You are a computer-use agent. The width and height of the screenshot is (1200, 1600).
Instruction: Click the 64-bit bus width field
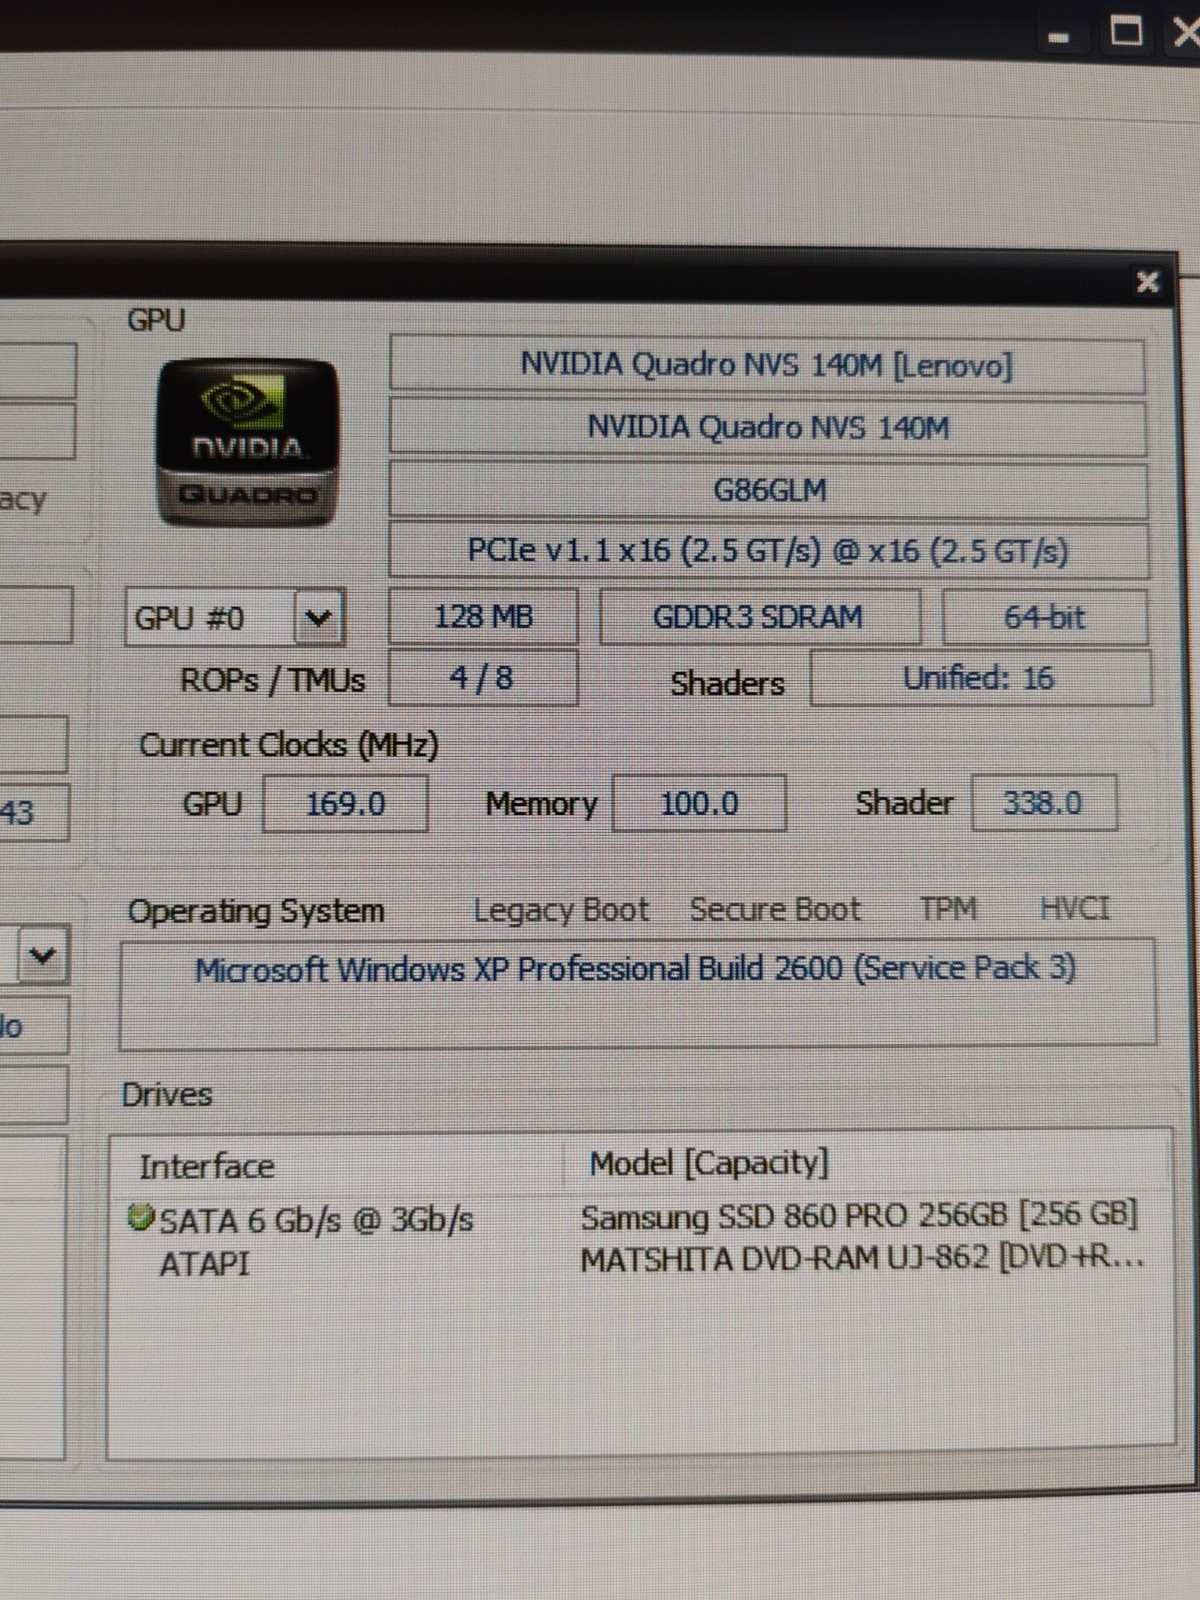pos(1044,617)
